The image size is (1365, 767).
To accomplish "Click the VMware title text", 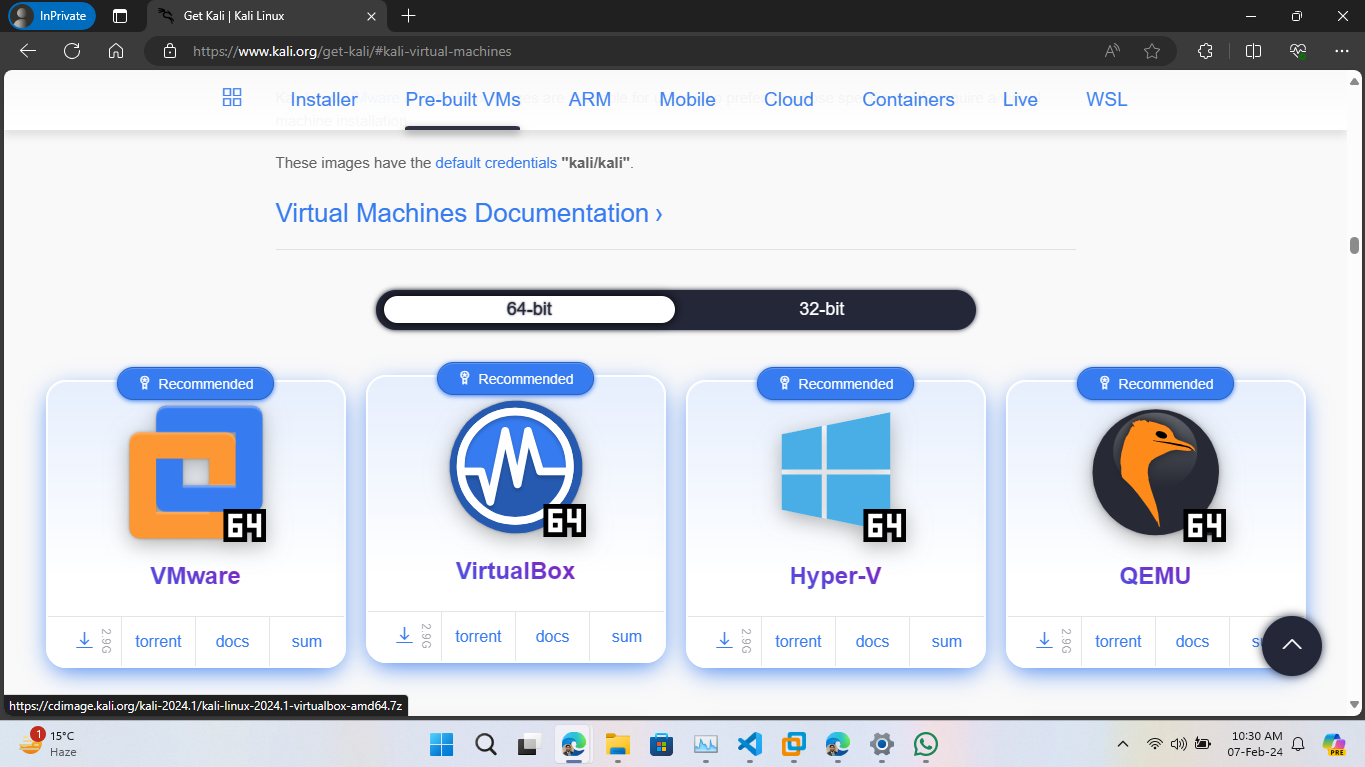I will [x=195, y=576].
